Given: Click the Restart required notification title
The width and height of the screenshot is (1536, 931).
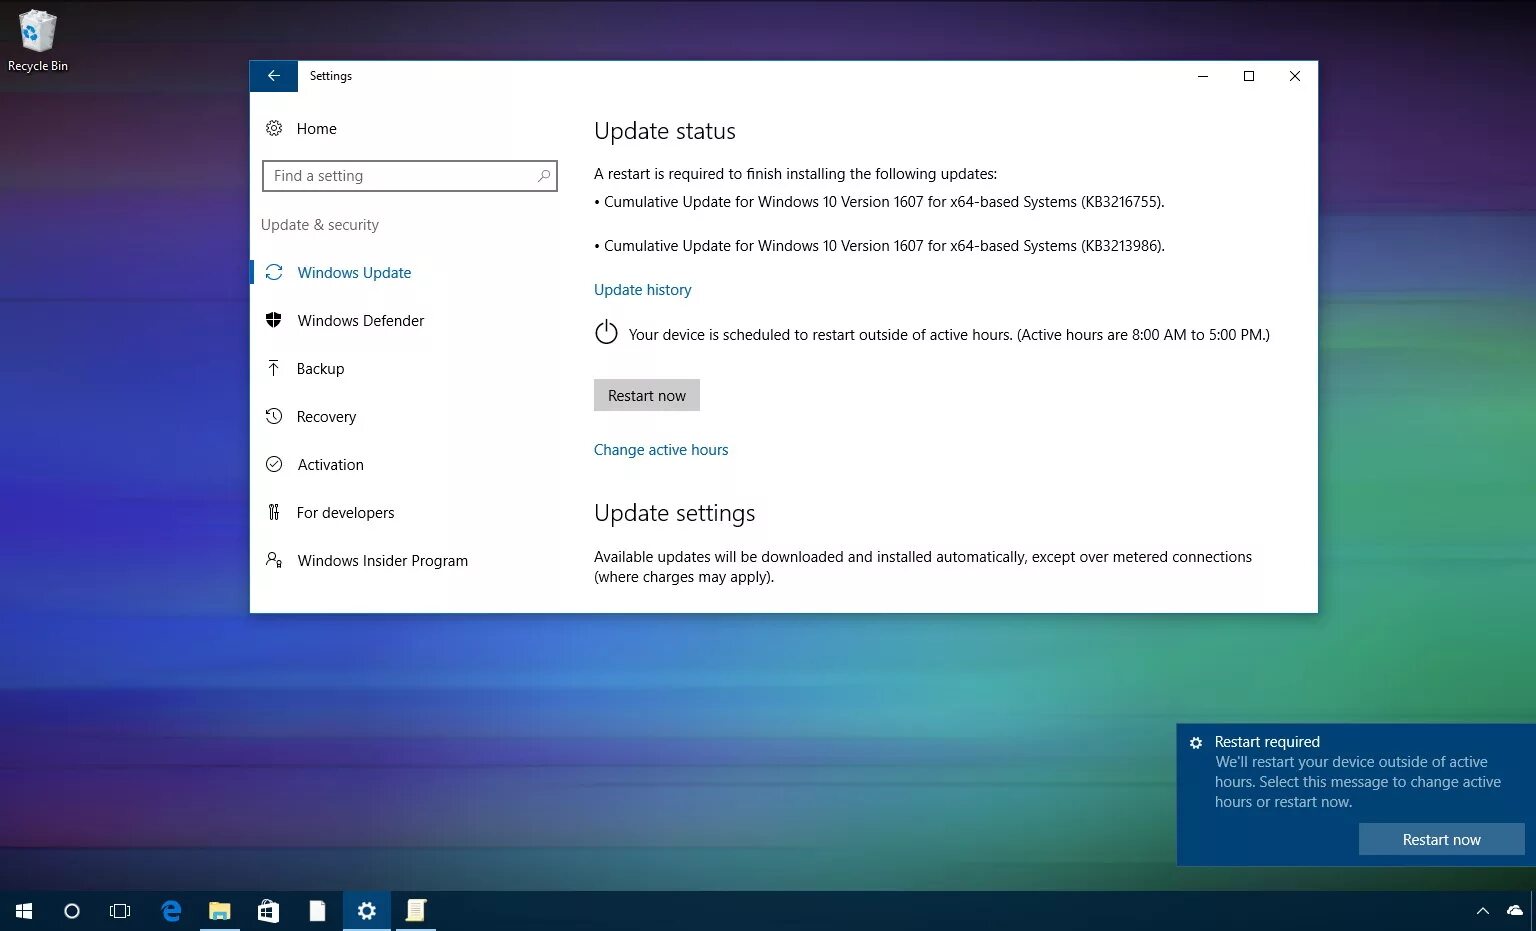Looking at the screenshot, I should [1267, 741].
